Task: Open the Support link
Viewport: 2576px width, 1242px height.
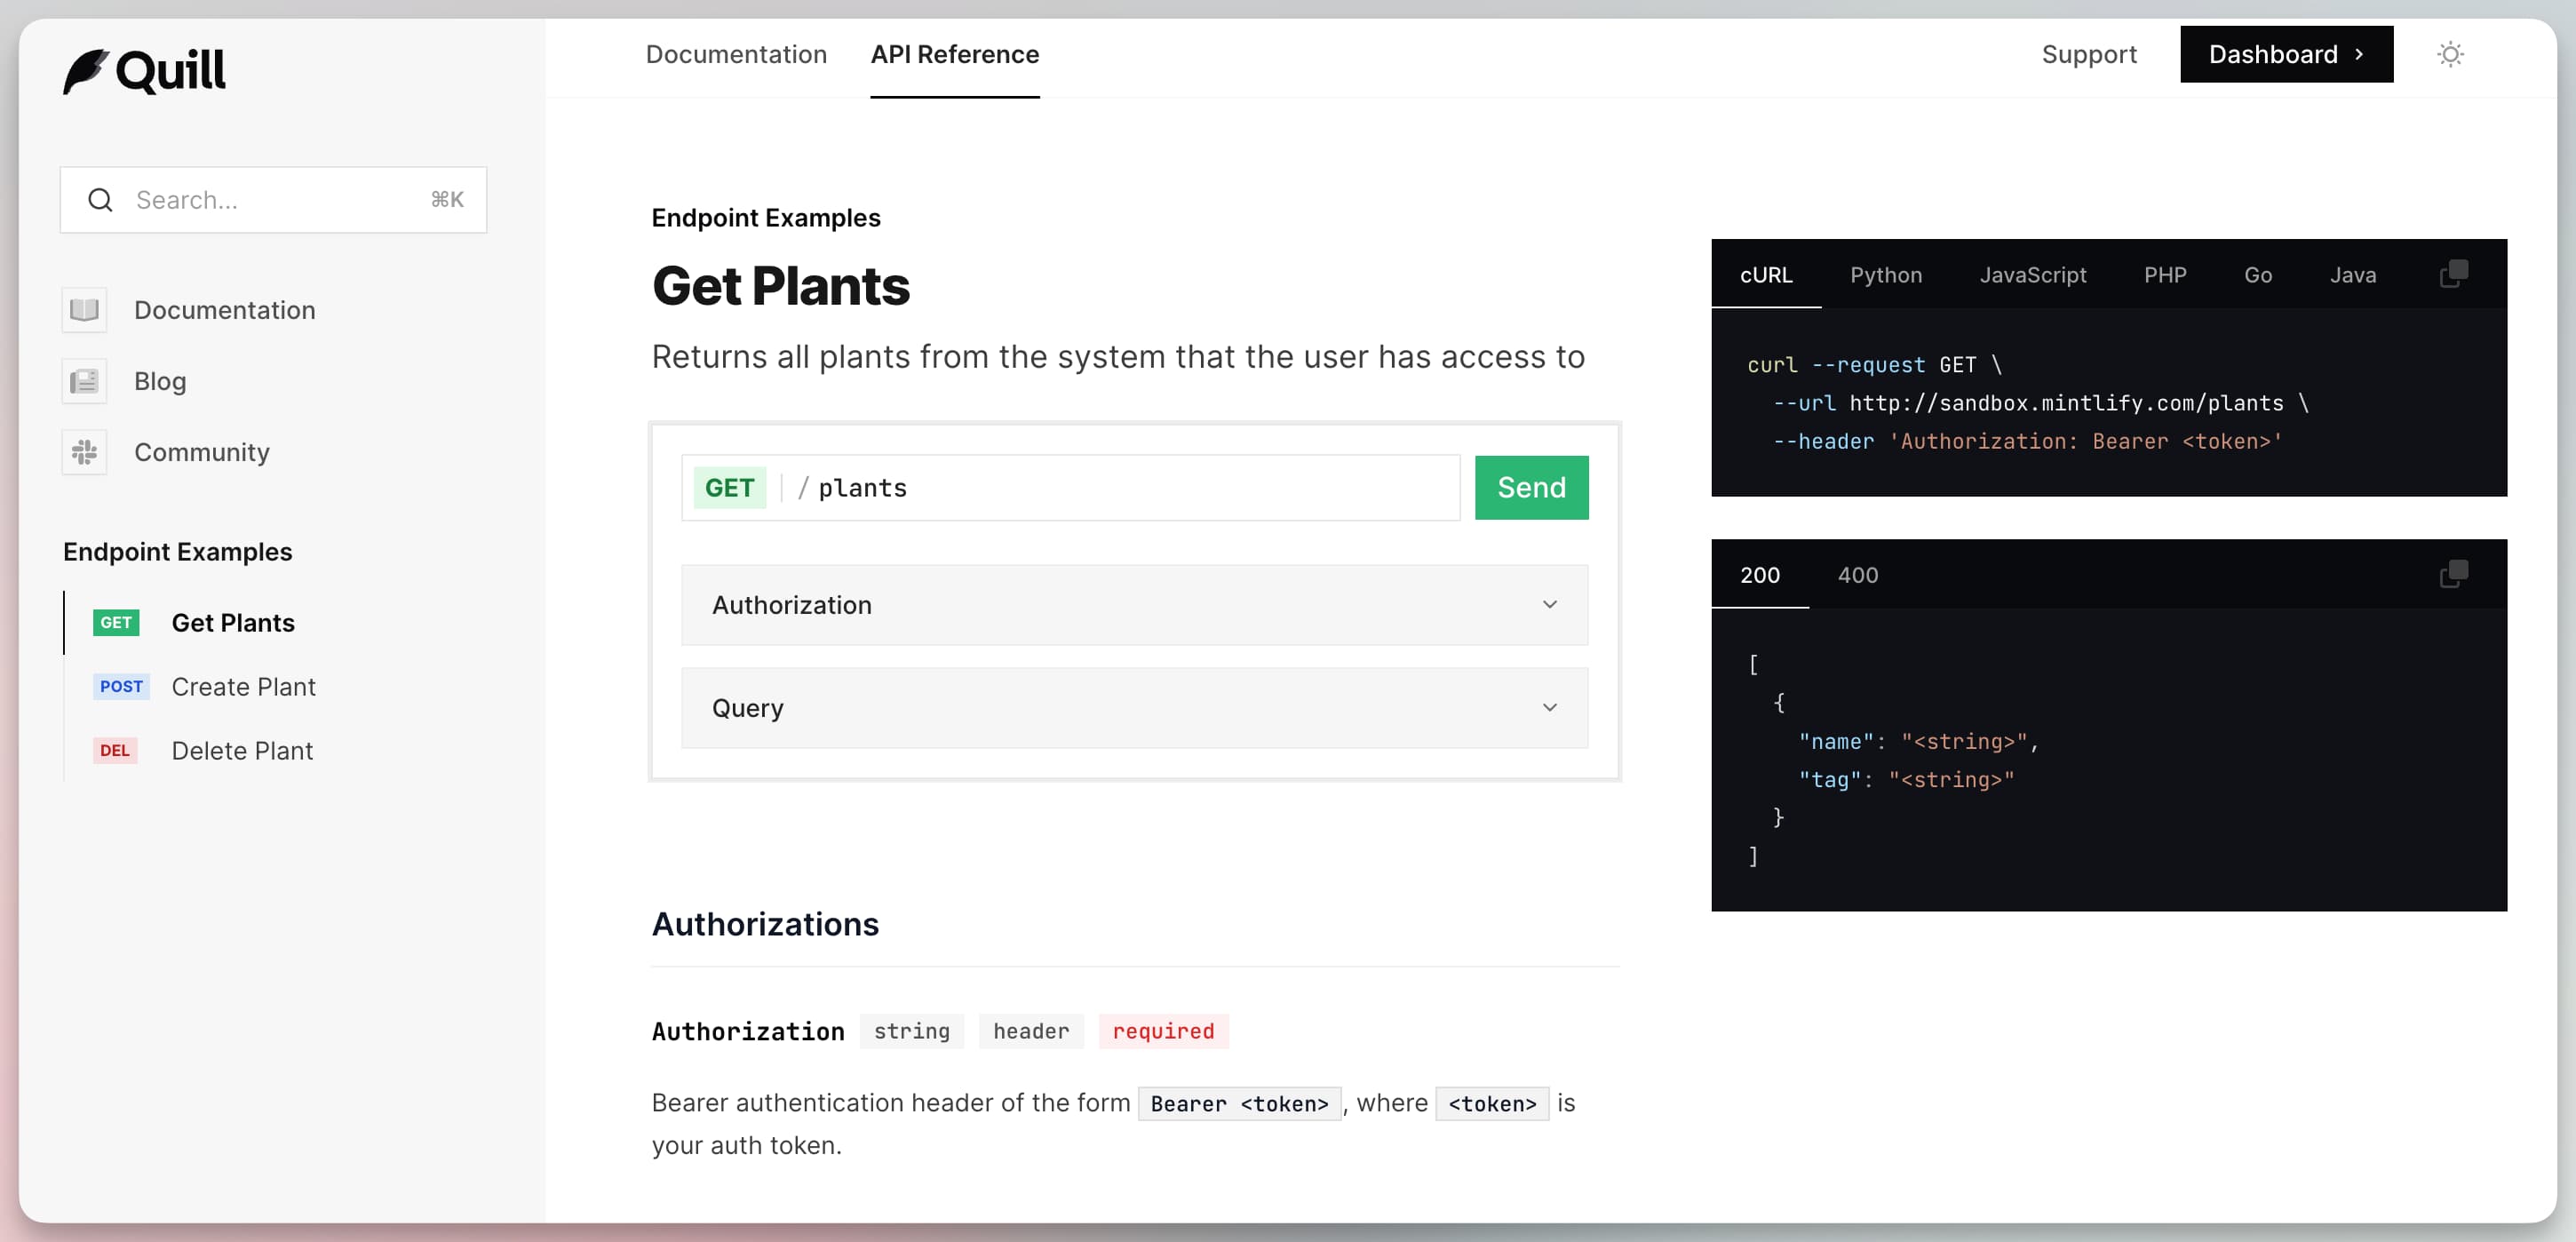Action: click(x=2088, y=54)
